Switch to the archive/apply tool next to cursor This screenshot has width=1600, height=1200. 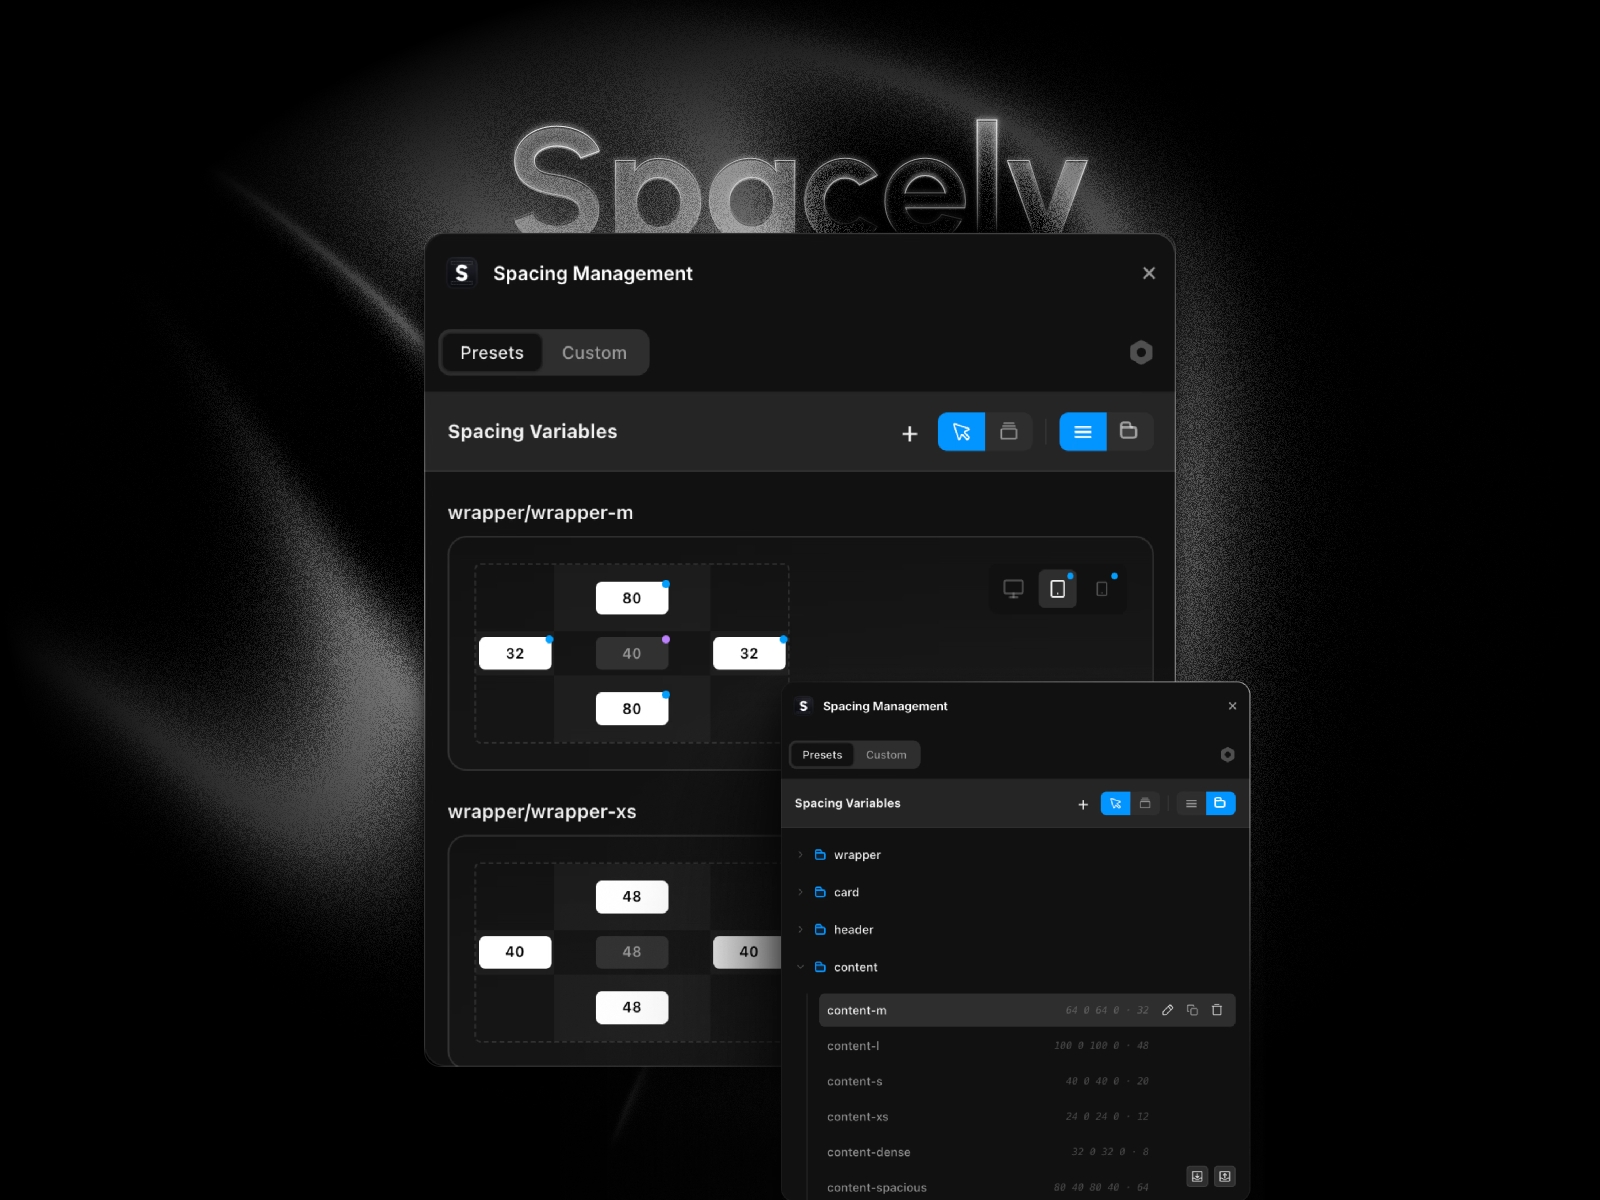point(1009,432)
